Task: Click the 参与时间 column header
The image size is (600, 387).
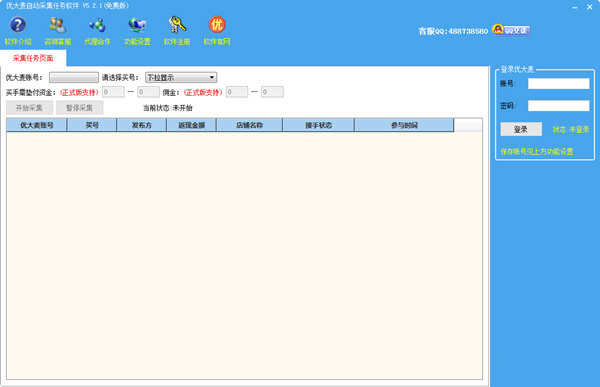Action: click(x=404, y=125)
